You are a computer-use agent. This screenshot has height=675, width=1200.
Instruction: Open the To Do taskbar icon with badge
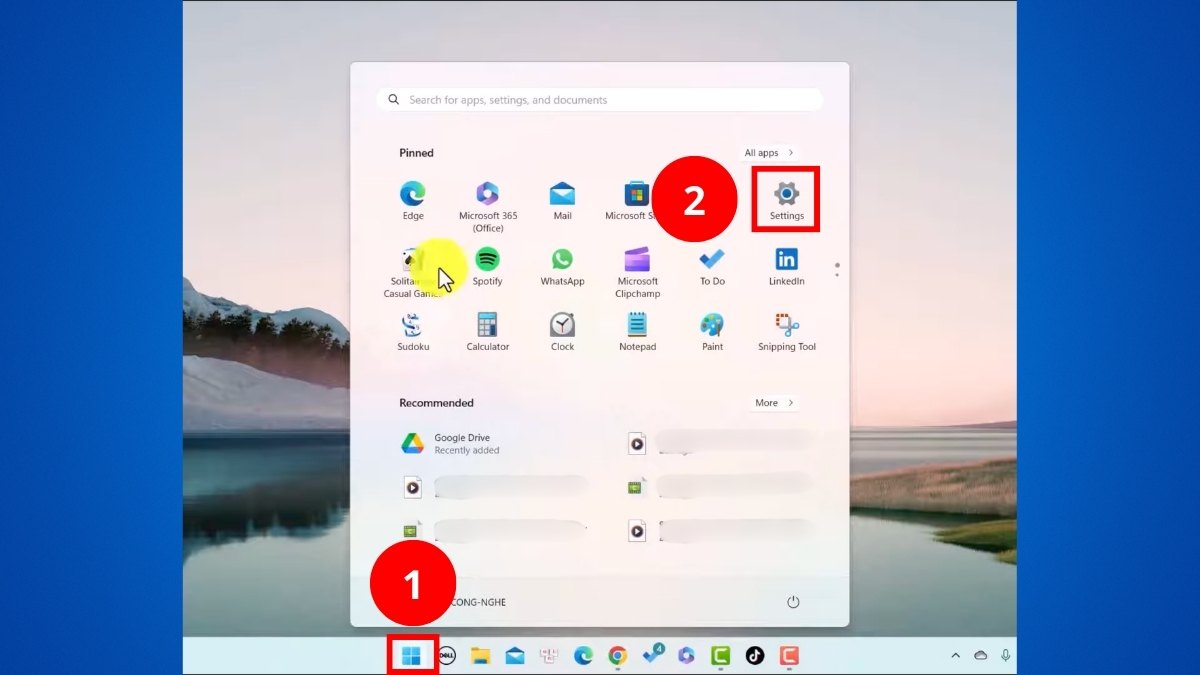click(x=652, y=656)
